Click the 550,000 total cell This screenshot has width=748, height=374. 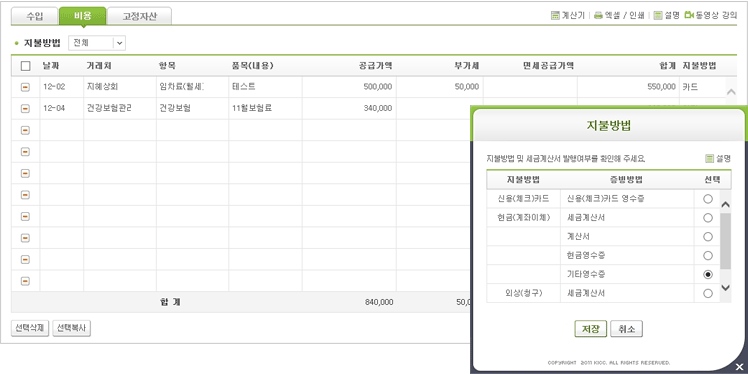point(627,87)
